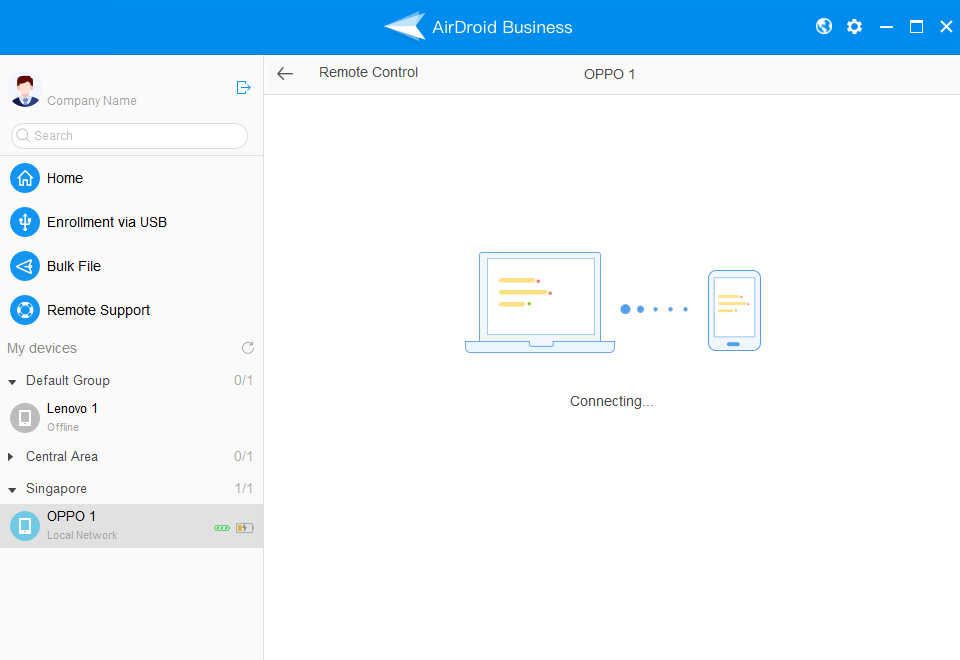The width and height of the screenshot is (960, 660).
Task: Click the Bulk File send icon
Action: point(25,266)
